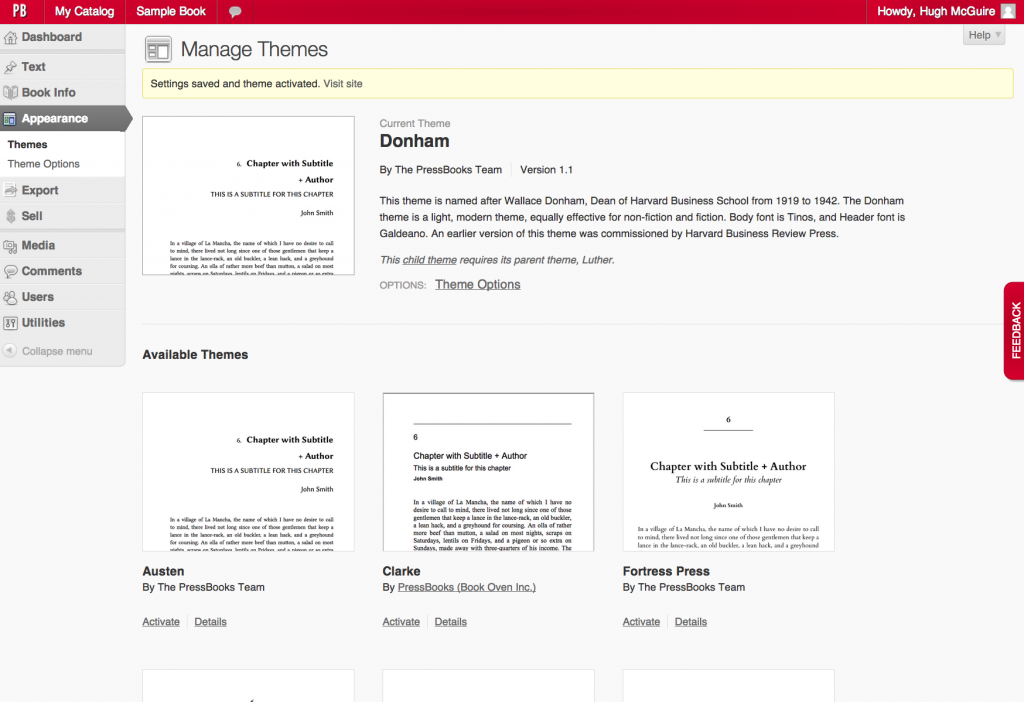
Task: Open the Media menu item
Action: (x=39, y=246)
